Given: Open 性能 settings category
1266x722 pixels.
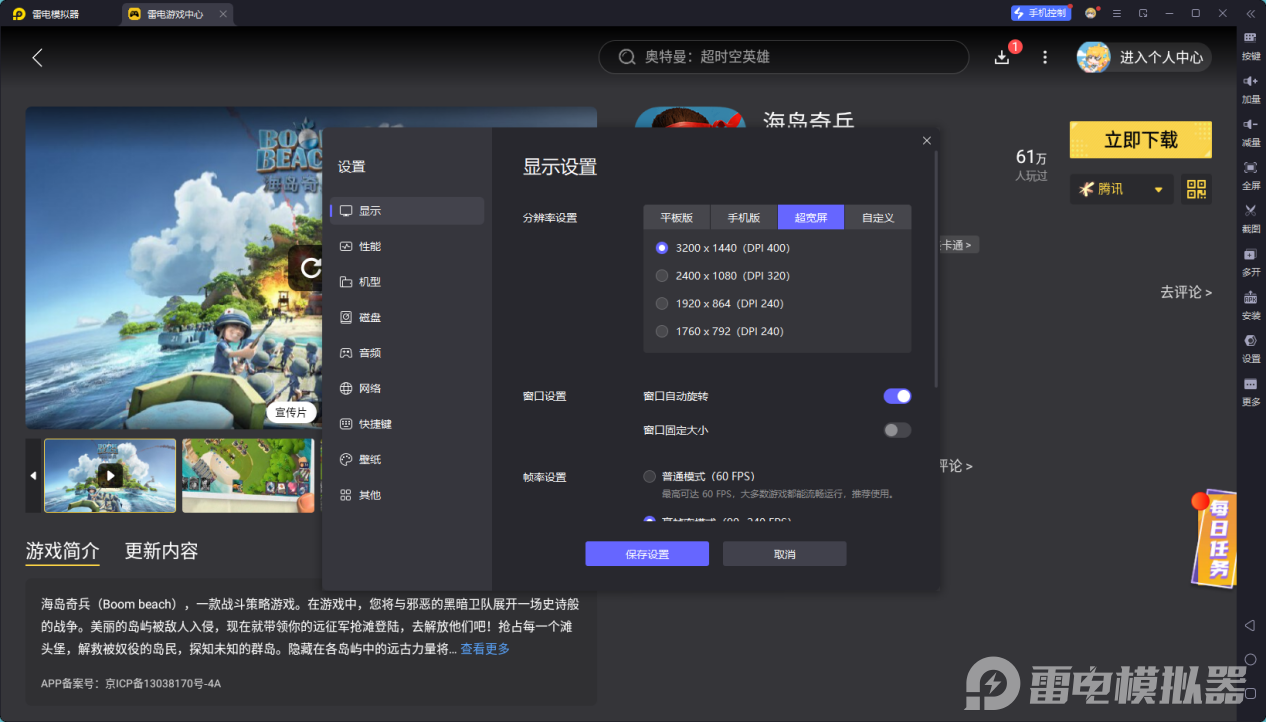Looking at the screenshot, I should point(370,246).
